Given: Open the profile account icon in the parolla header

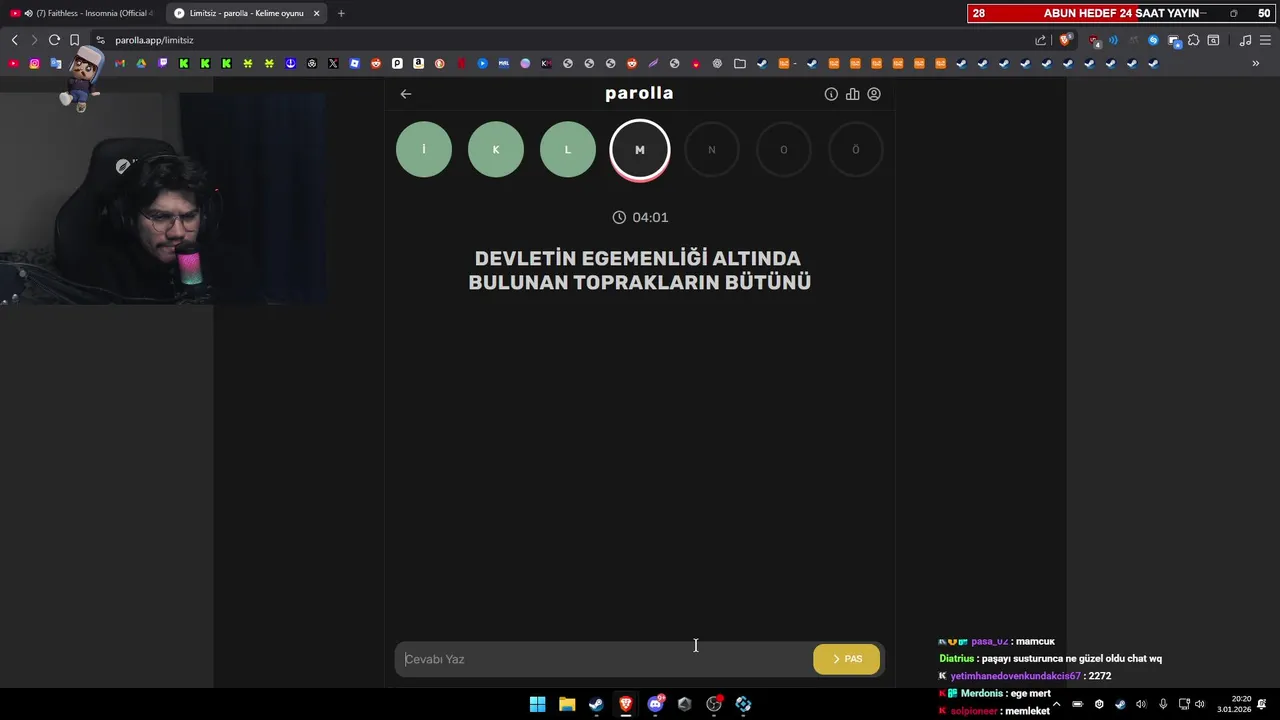Looking at the screenshot, I should point(874,94).
